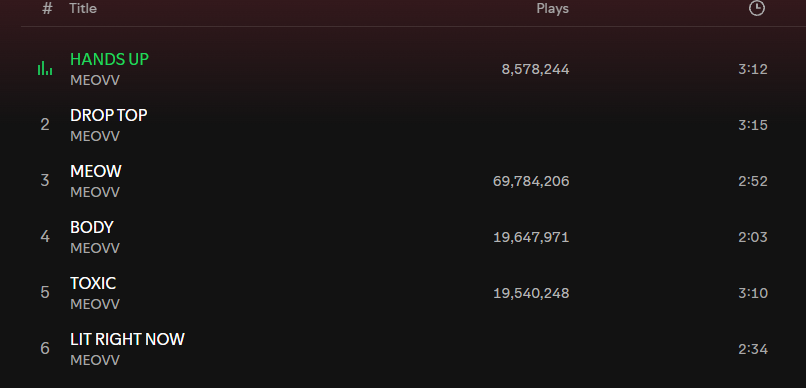Select the HANDS UP track title
Image resolution: width=806 pixels, height=388 pixels.
click(x=109, y=59)
